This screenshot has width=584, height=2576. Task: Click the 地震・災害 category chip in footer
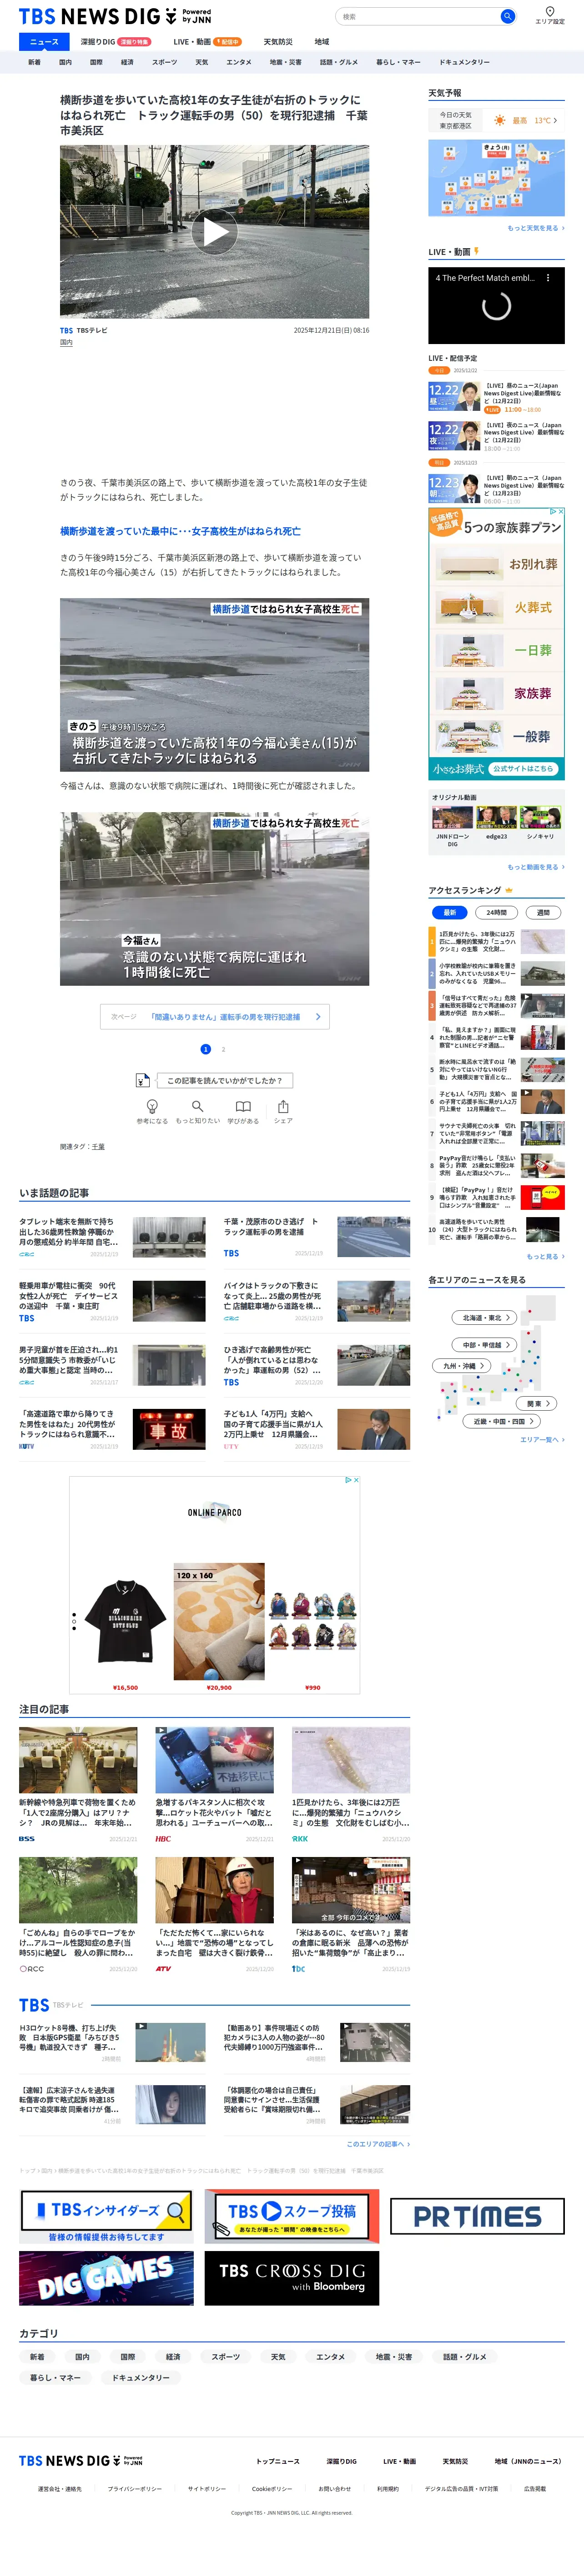[x=394, y=2357]
